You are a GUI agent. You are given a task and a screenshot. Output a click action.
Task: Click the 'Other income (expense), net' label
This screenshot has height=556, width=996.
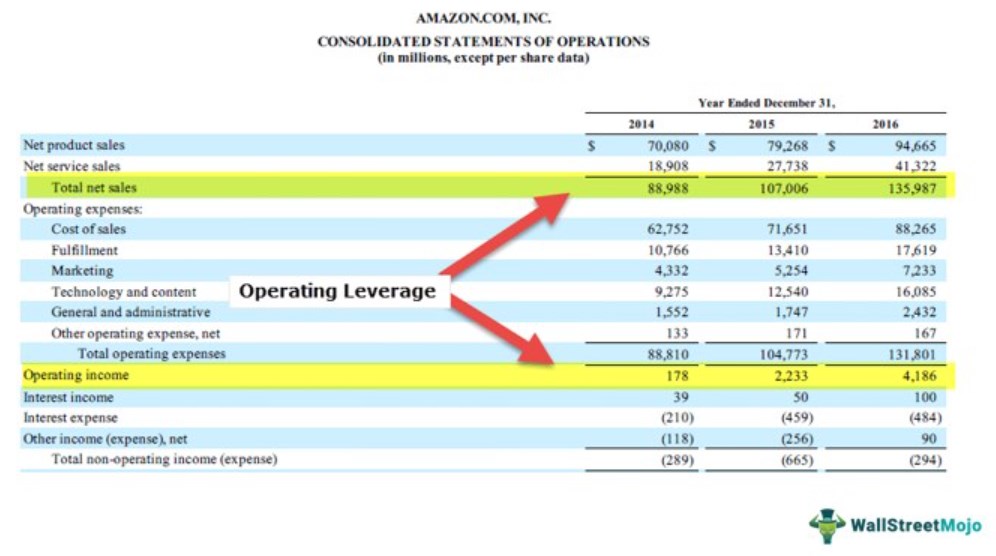point(105,439)
